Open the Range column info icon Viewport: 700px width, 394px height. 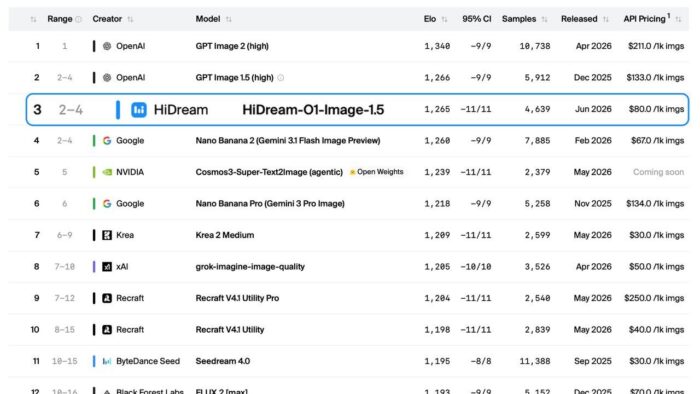point(79,19)
